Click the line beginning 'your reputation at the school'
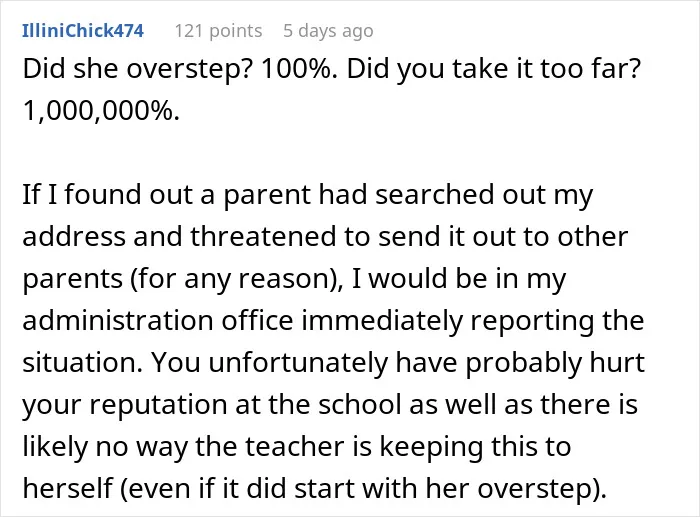The image size is (700, 517). 330,405
